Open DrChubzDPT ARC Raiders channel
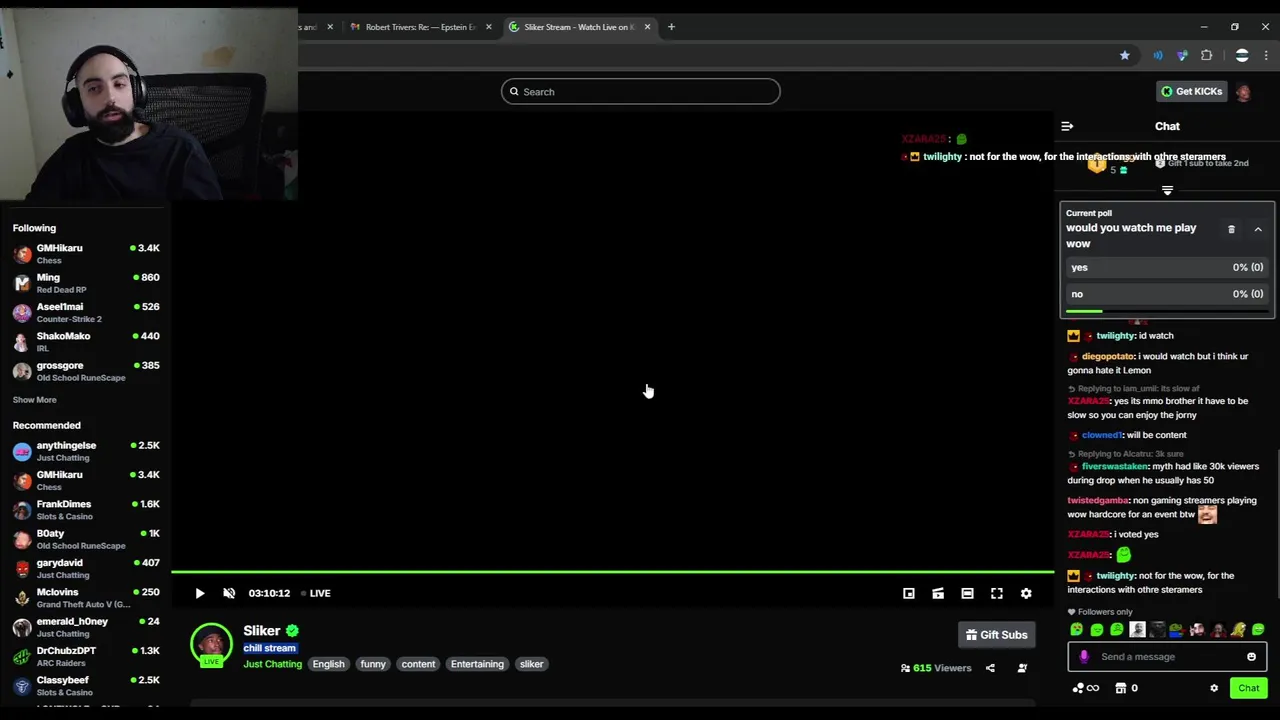 86,656
